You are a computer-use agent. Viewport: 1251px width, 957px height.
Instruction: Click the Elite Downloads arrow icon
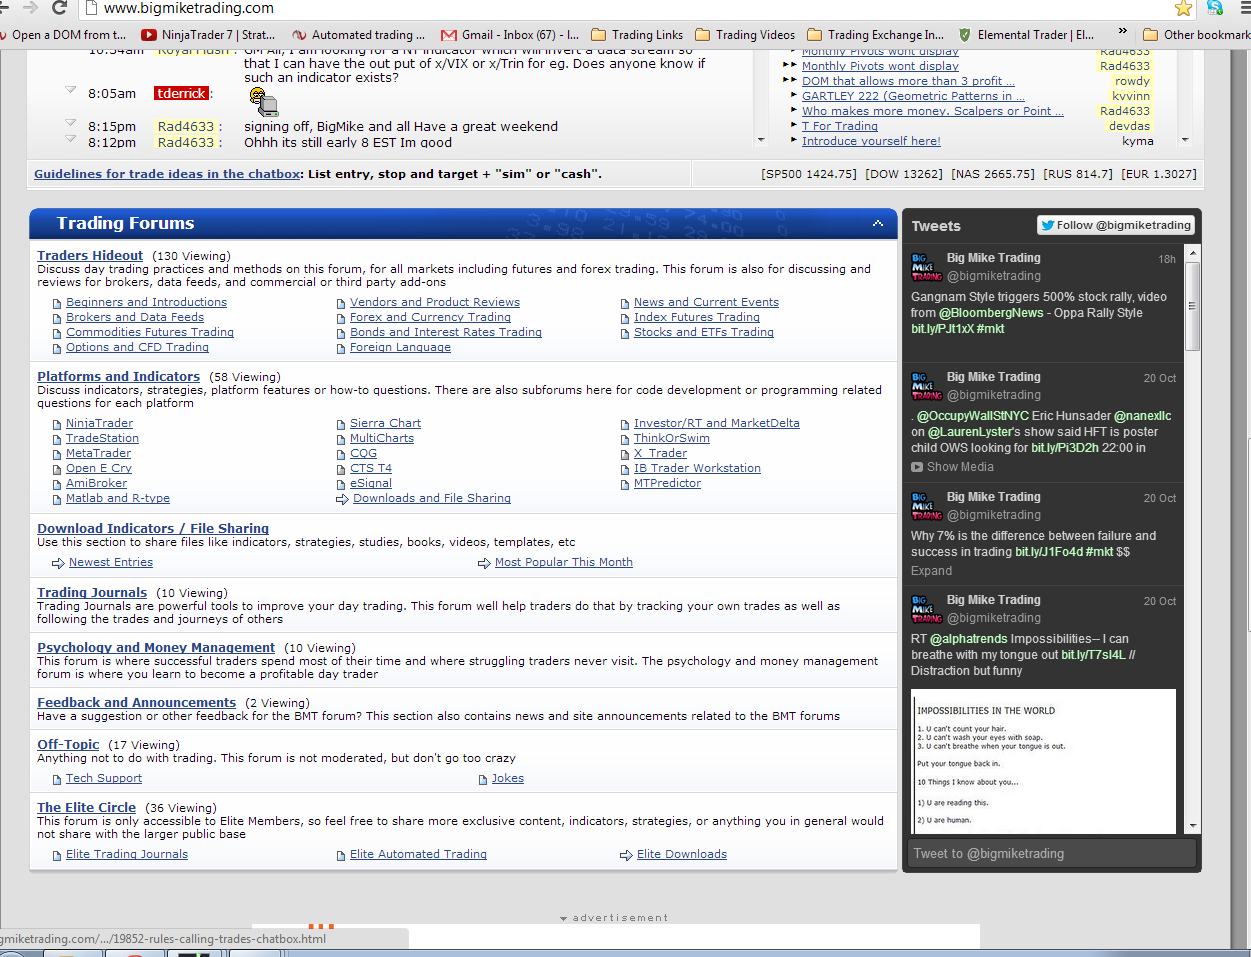626,855
